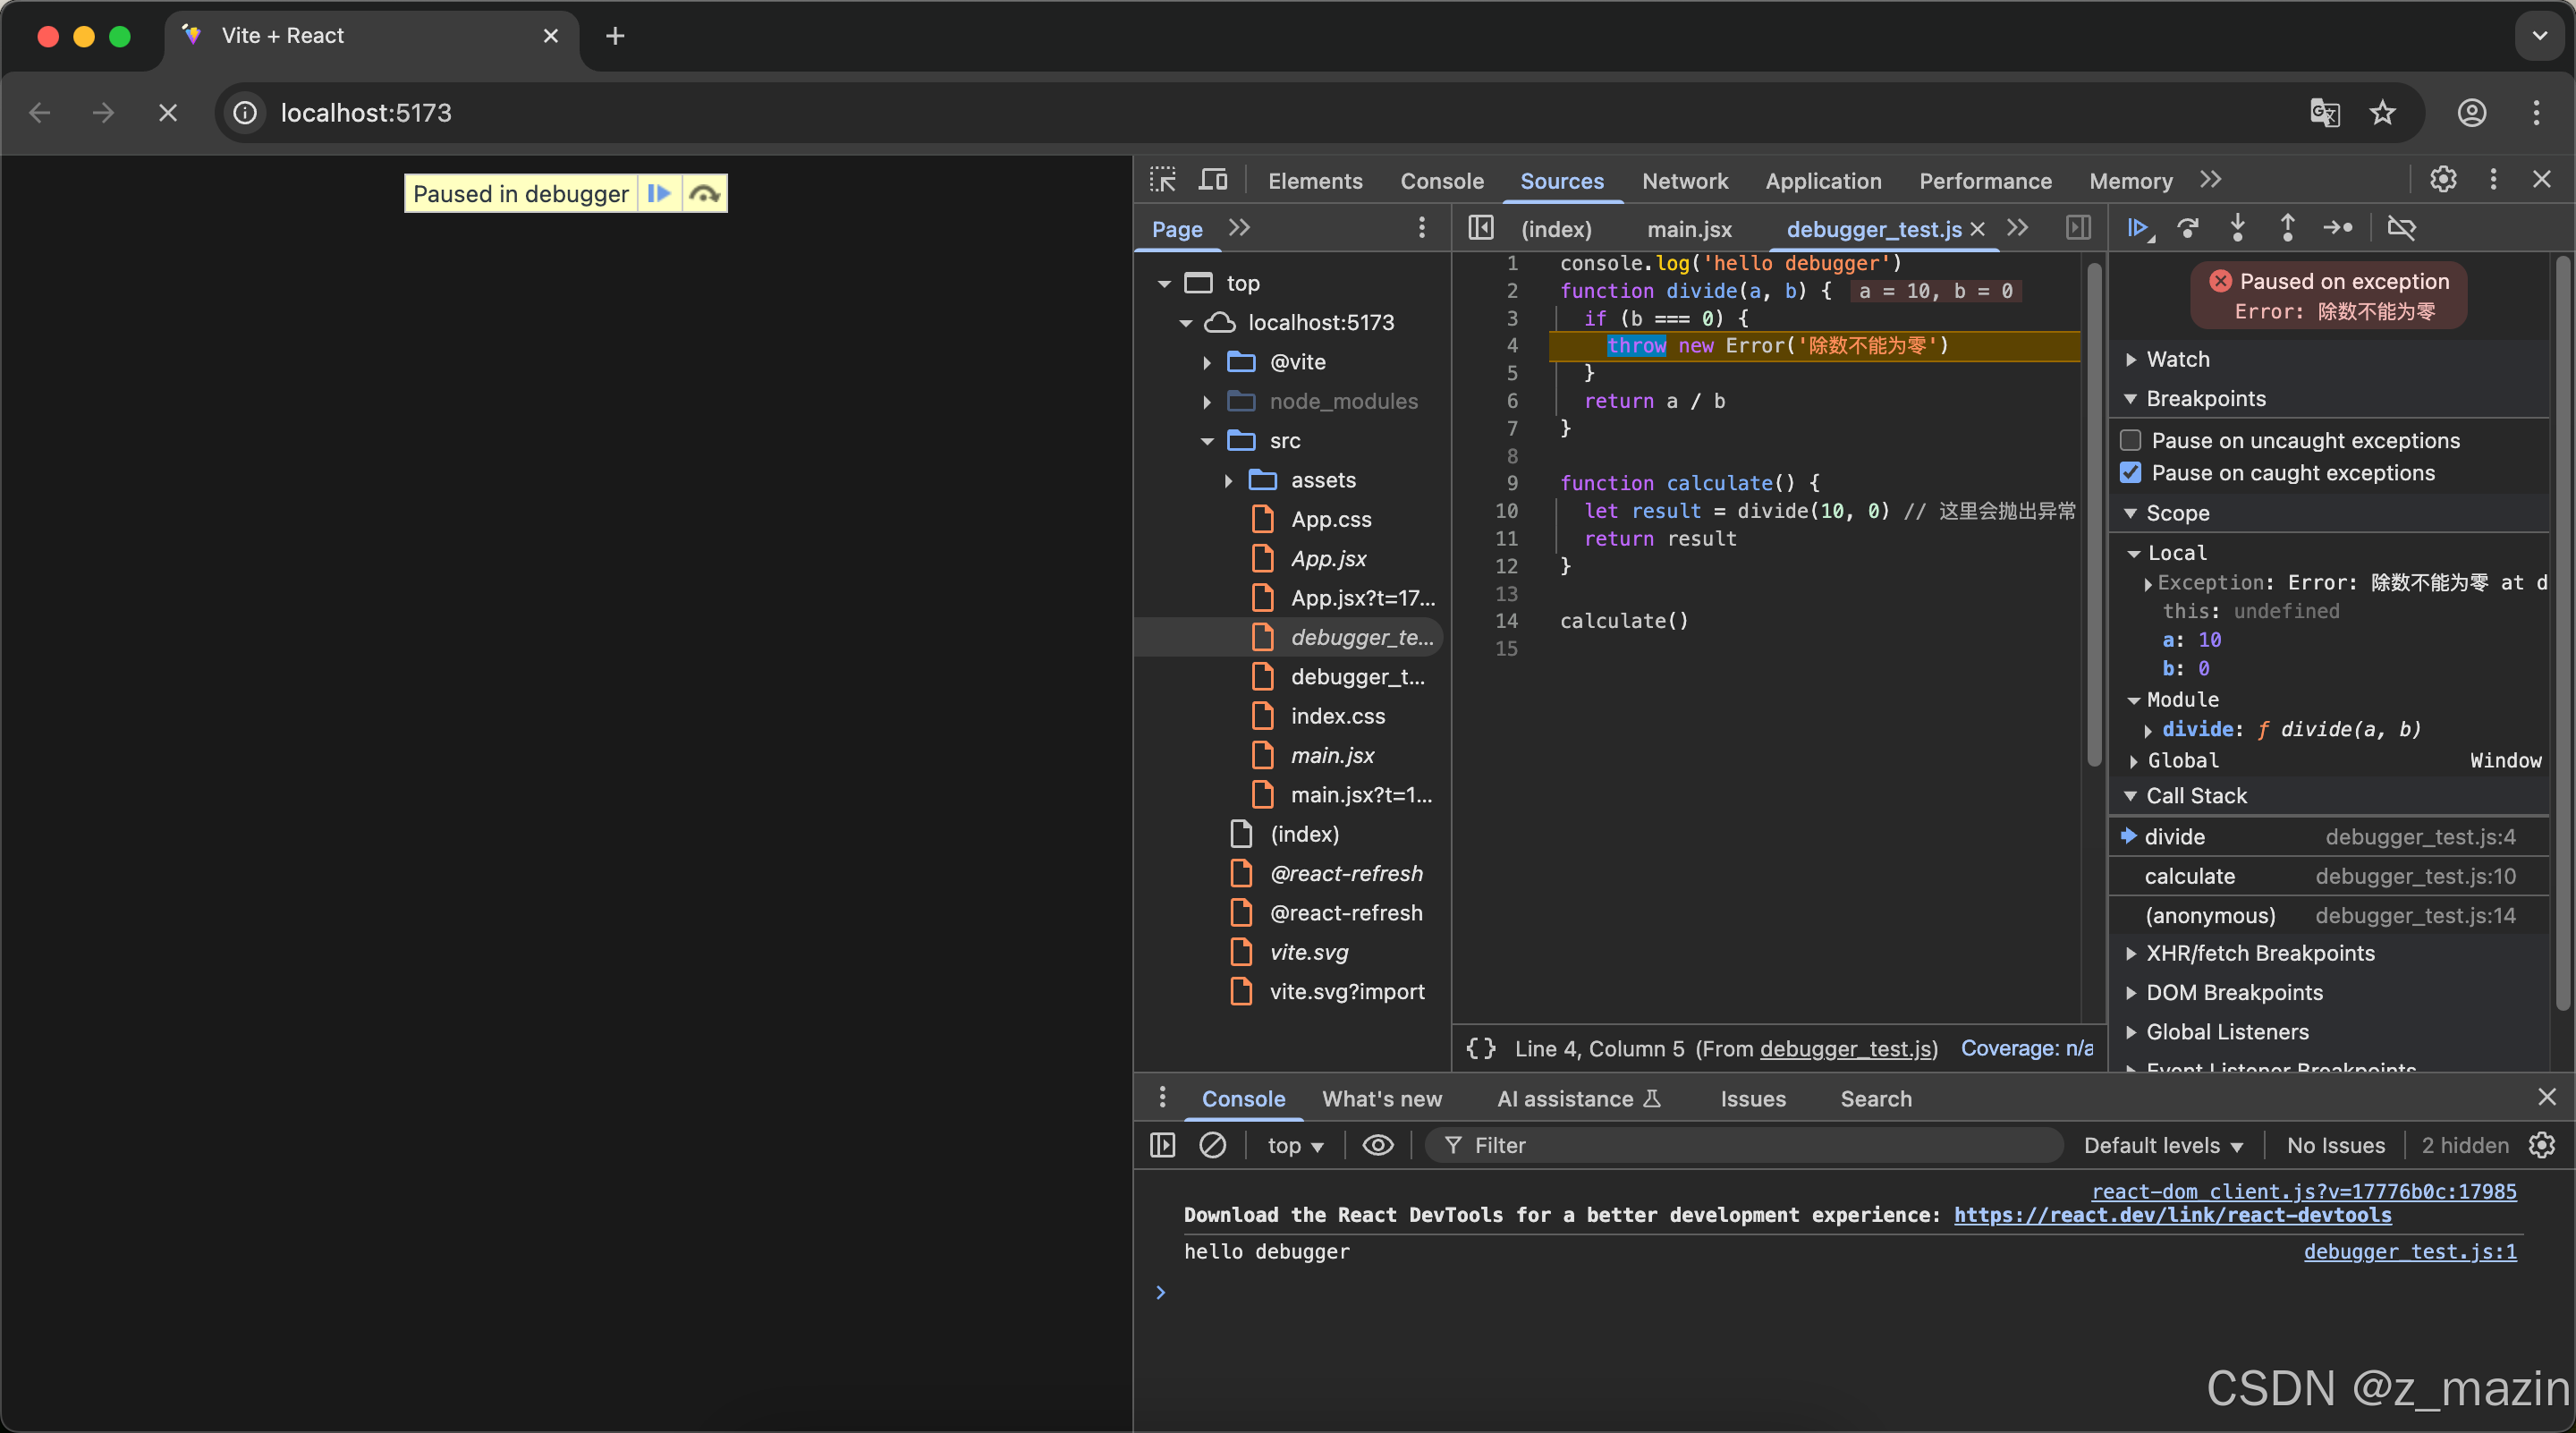Deactivate breakpoints icon

[x=2402, y=229]
